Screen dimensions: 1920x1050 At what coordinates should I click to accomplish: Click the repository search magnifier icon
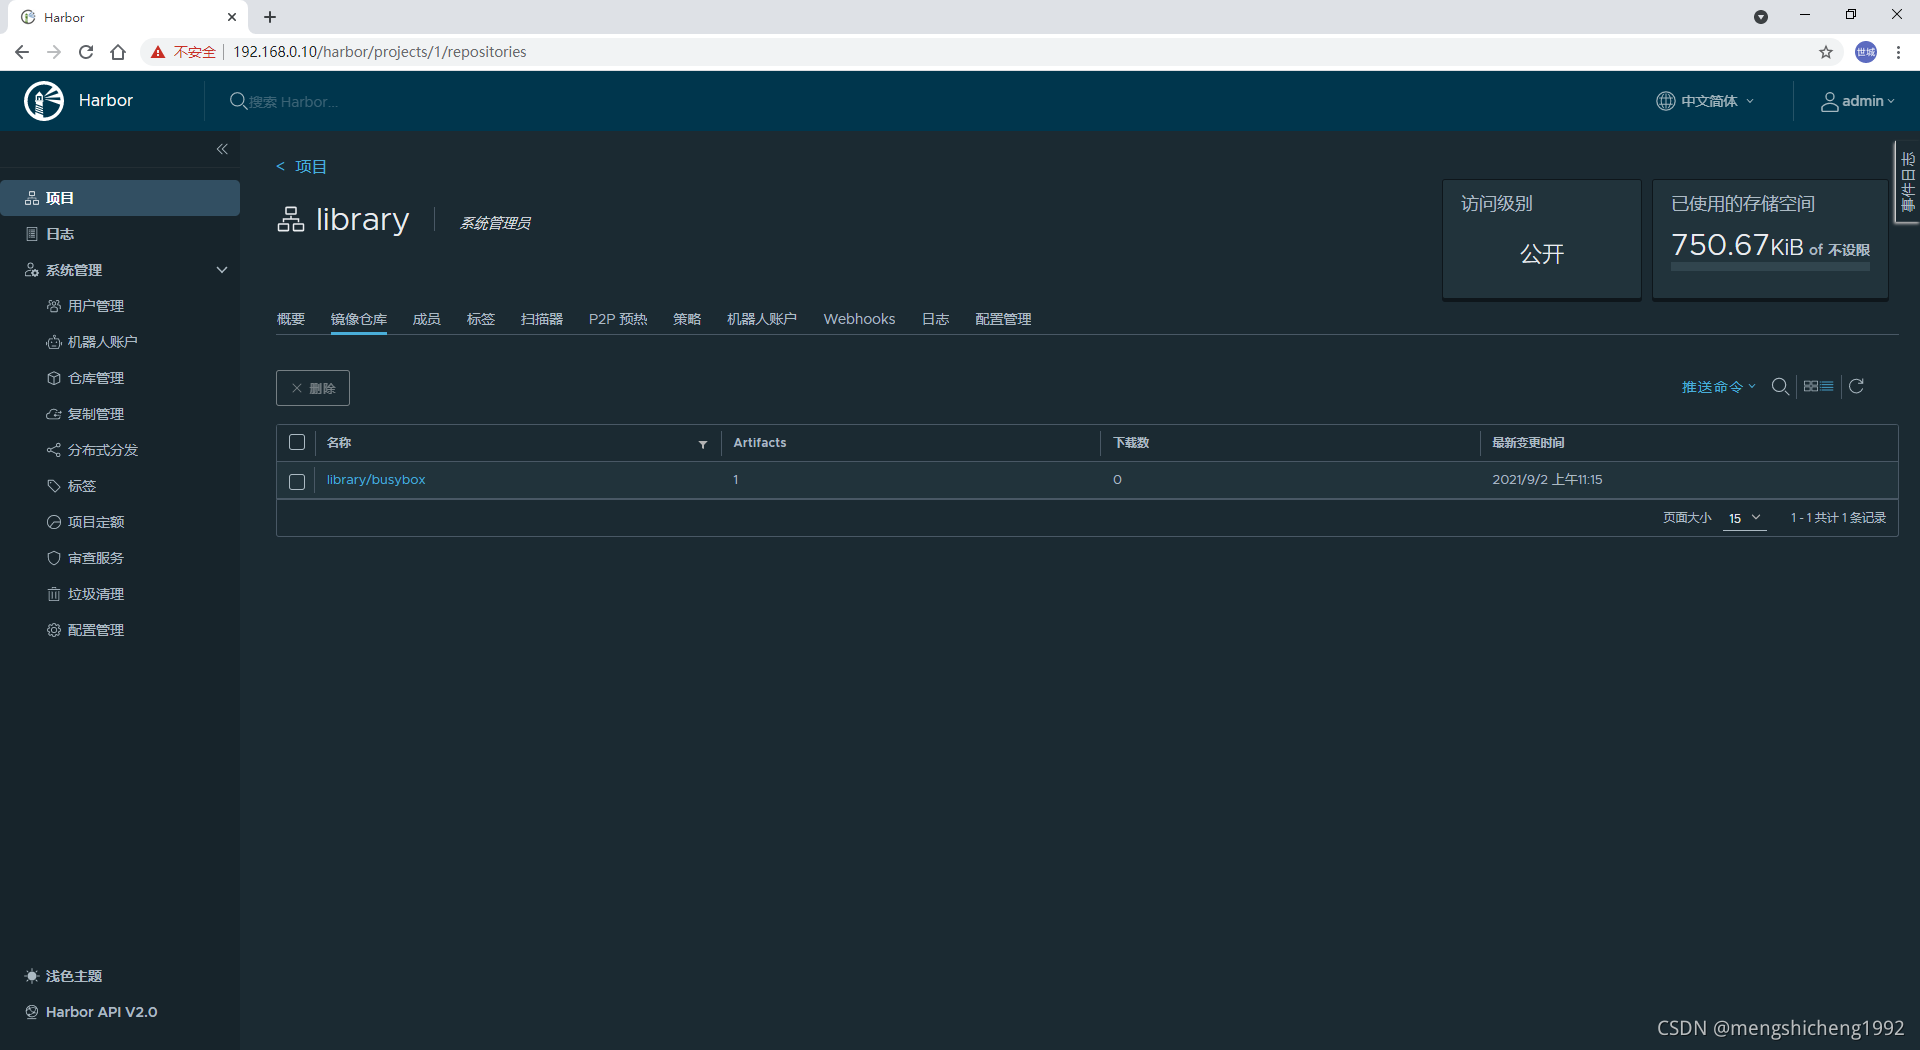(1780, 387)
